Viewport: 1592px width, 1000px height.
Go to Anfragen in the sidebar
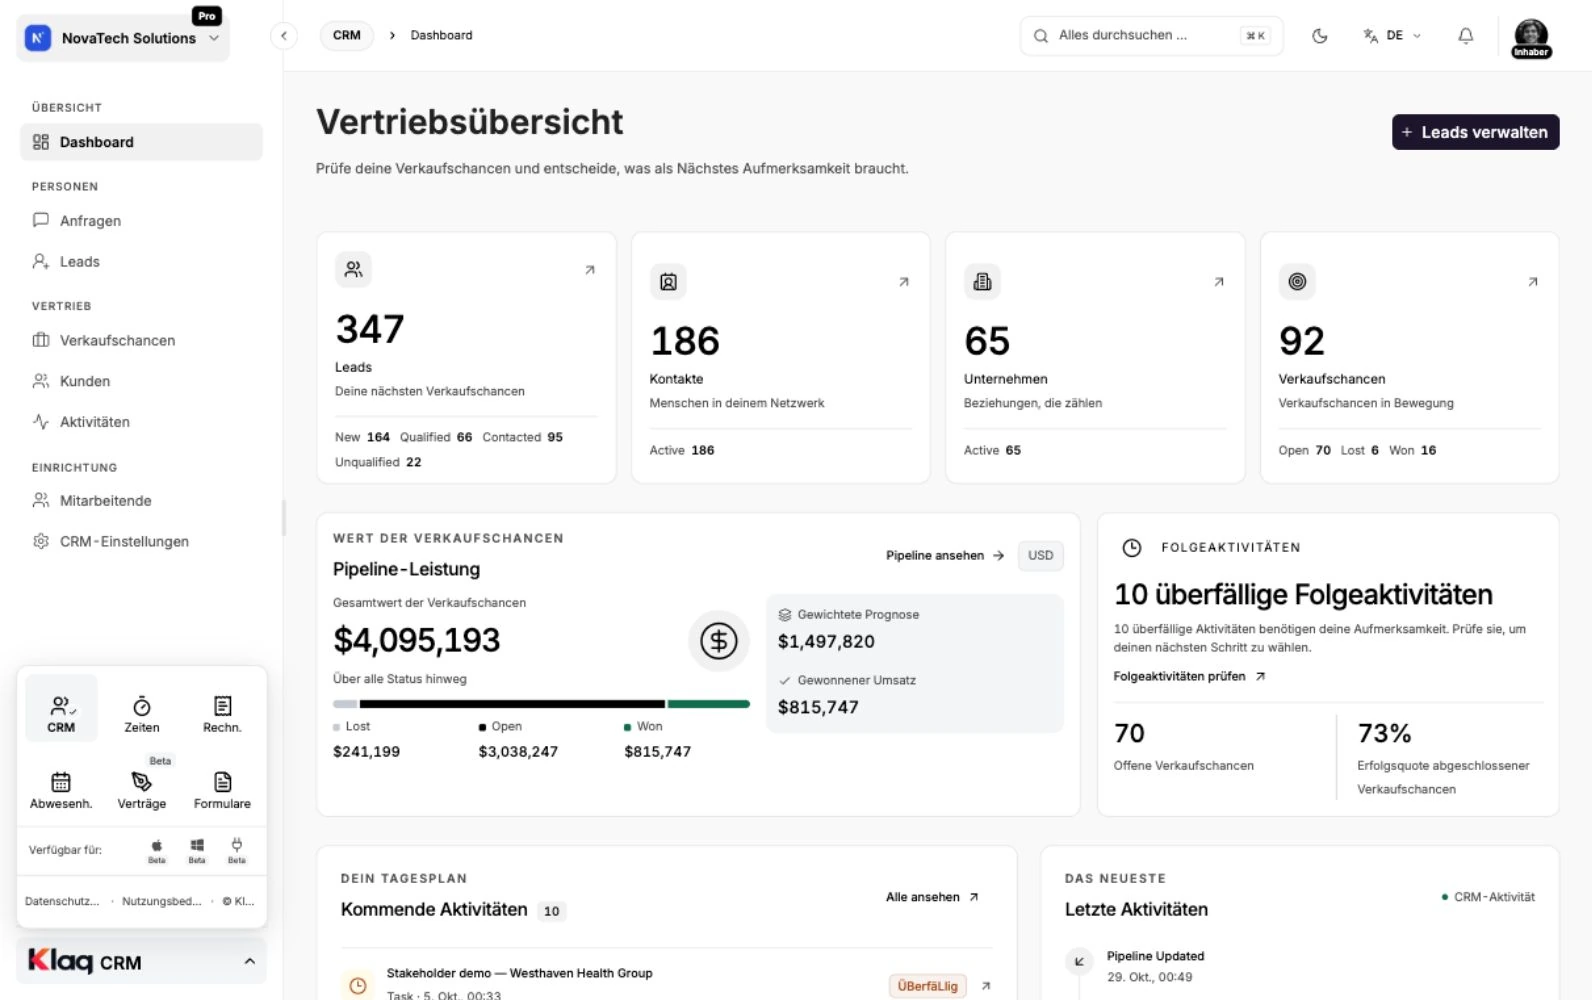tap(141, 221)
